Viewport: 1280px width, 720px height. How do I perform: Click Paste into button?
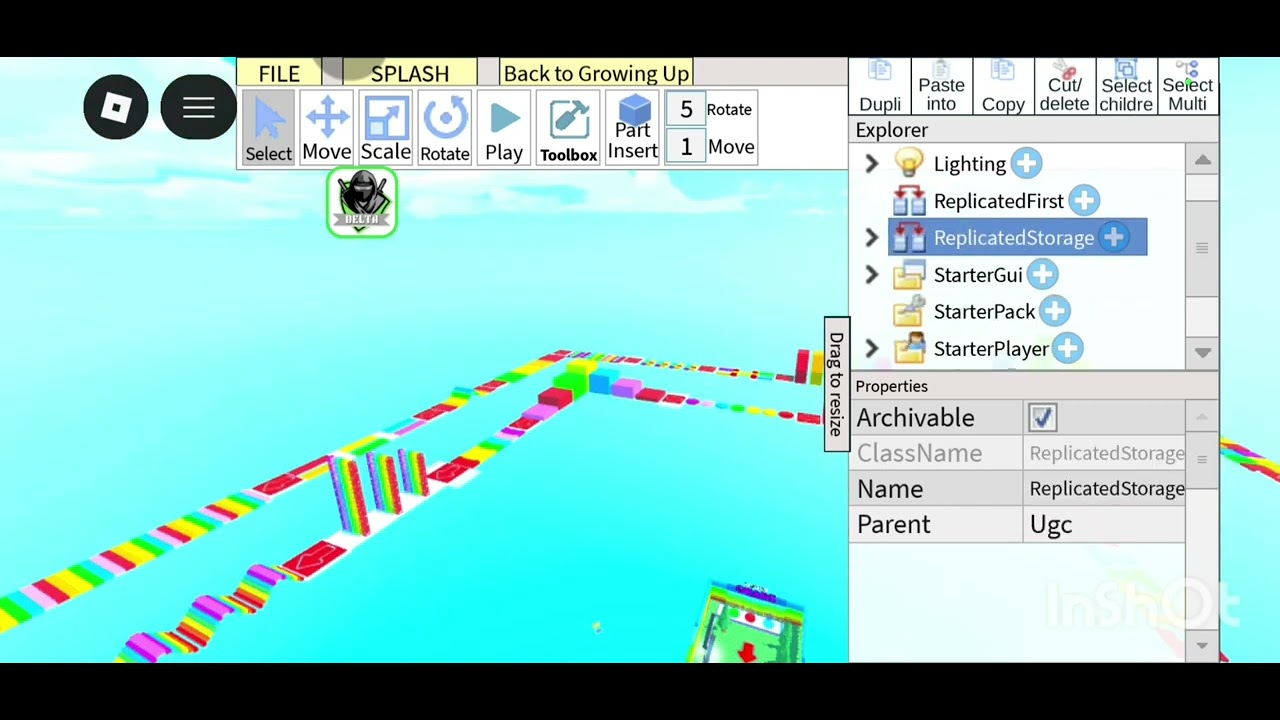[x=941, y=87]
